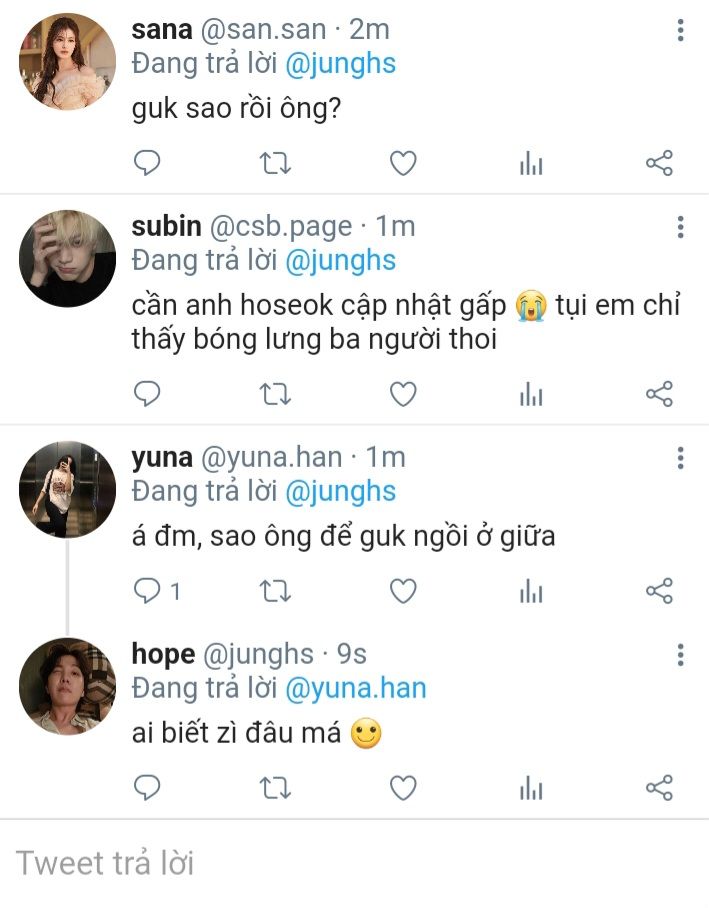Open the @yuna.han mention link
709x908 pixels.
tap(355, 688)
